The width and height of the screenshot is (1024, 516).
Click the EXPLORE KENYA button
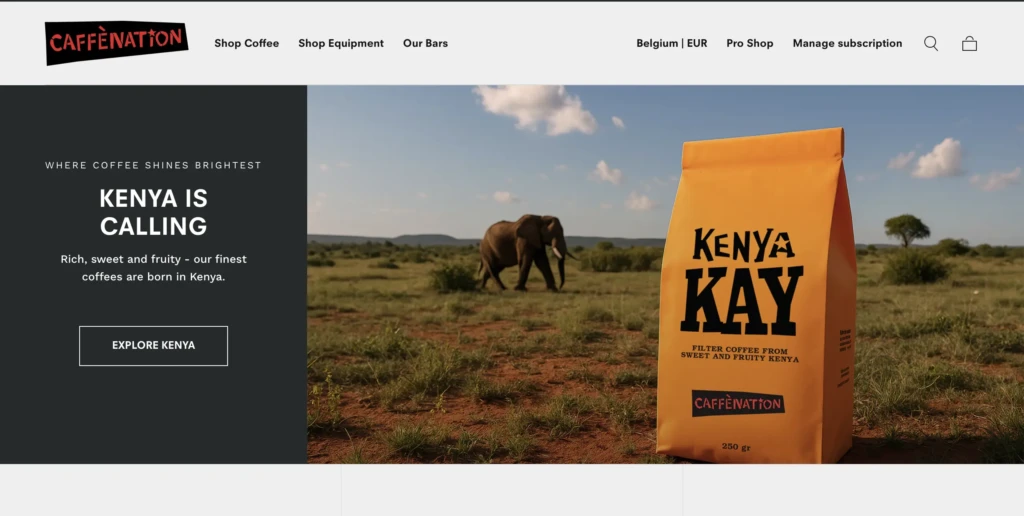coord(153,346)
